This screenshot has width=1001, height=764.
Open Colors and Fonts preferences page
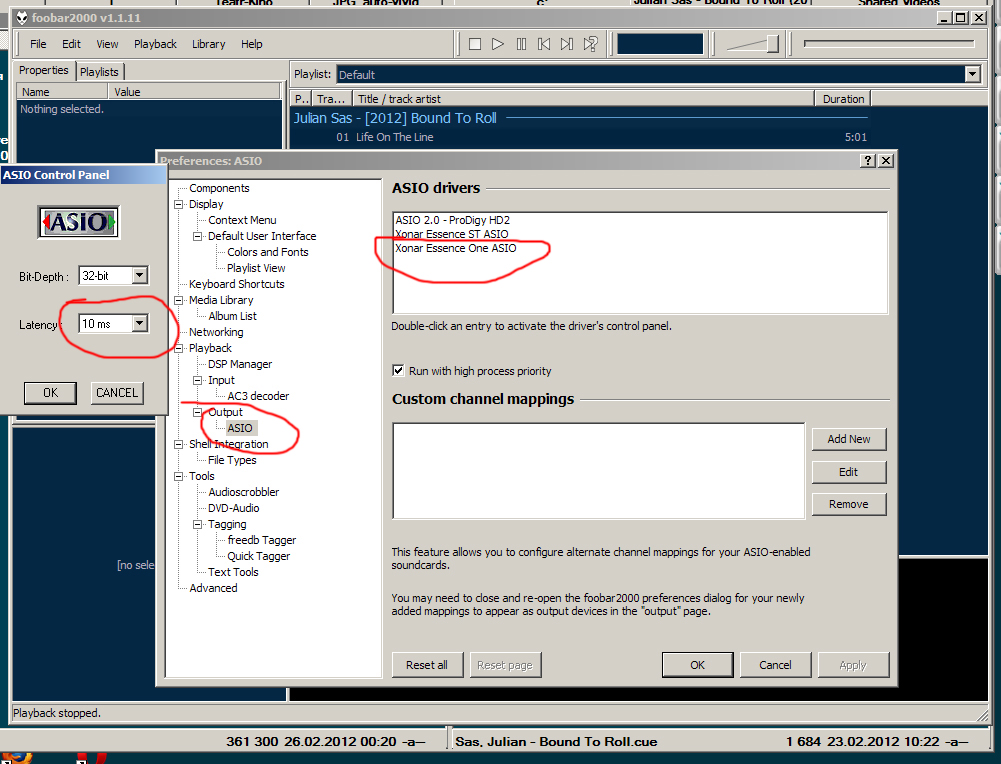click(x=267, y=252)
